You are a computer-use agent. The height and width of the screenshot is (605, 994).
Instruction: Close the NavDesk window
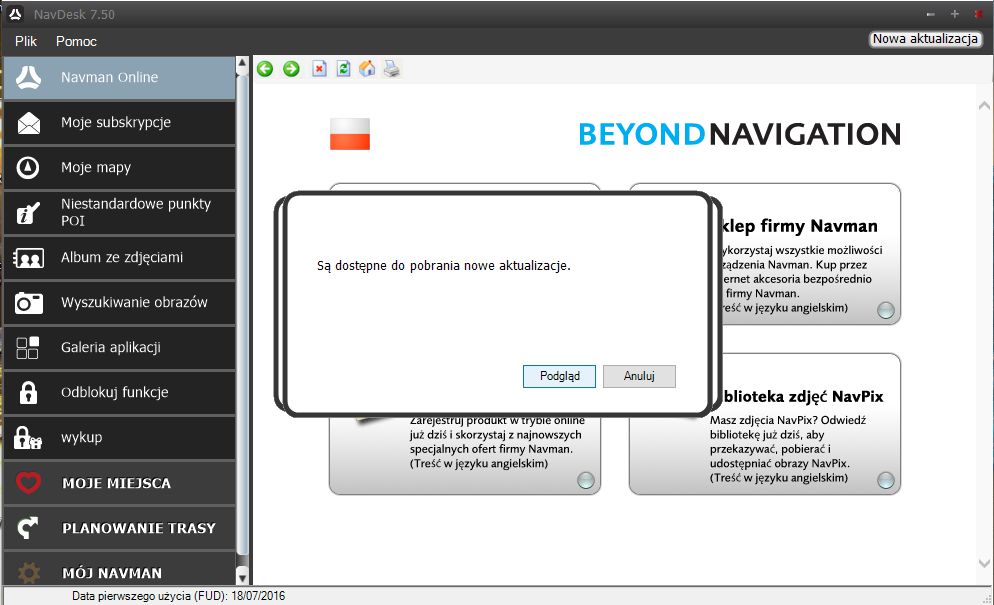(x=979, y=14)
